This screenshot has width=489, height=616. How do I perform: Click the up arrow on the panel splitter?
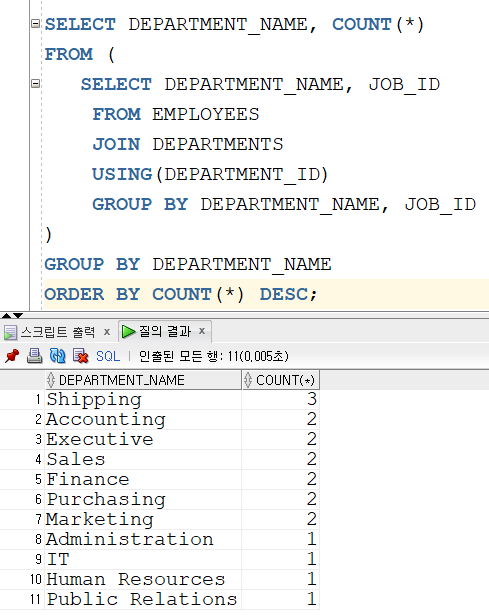(x=6, y=315)
